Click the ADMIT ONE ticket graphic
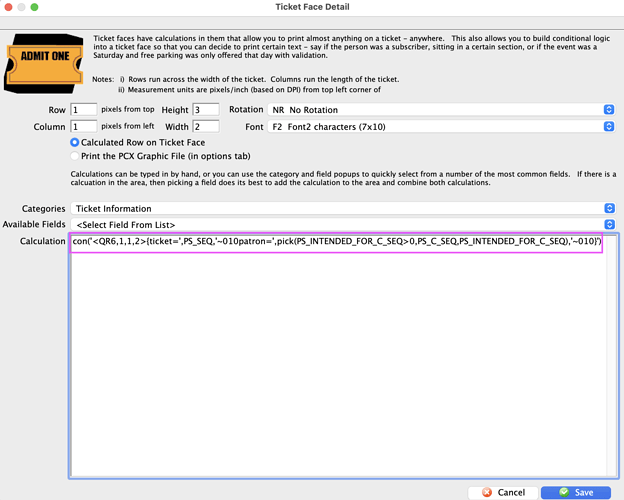Image resolution: width=624 pixels, height=500 pixels. coord(44,64)
